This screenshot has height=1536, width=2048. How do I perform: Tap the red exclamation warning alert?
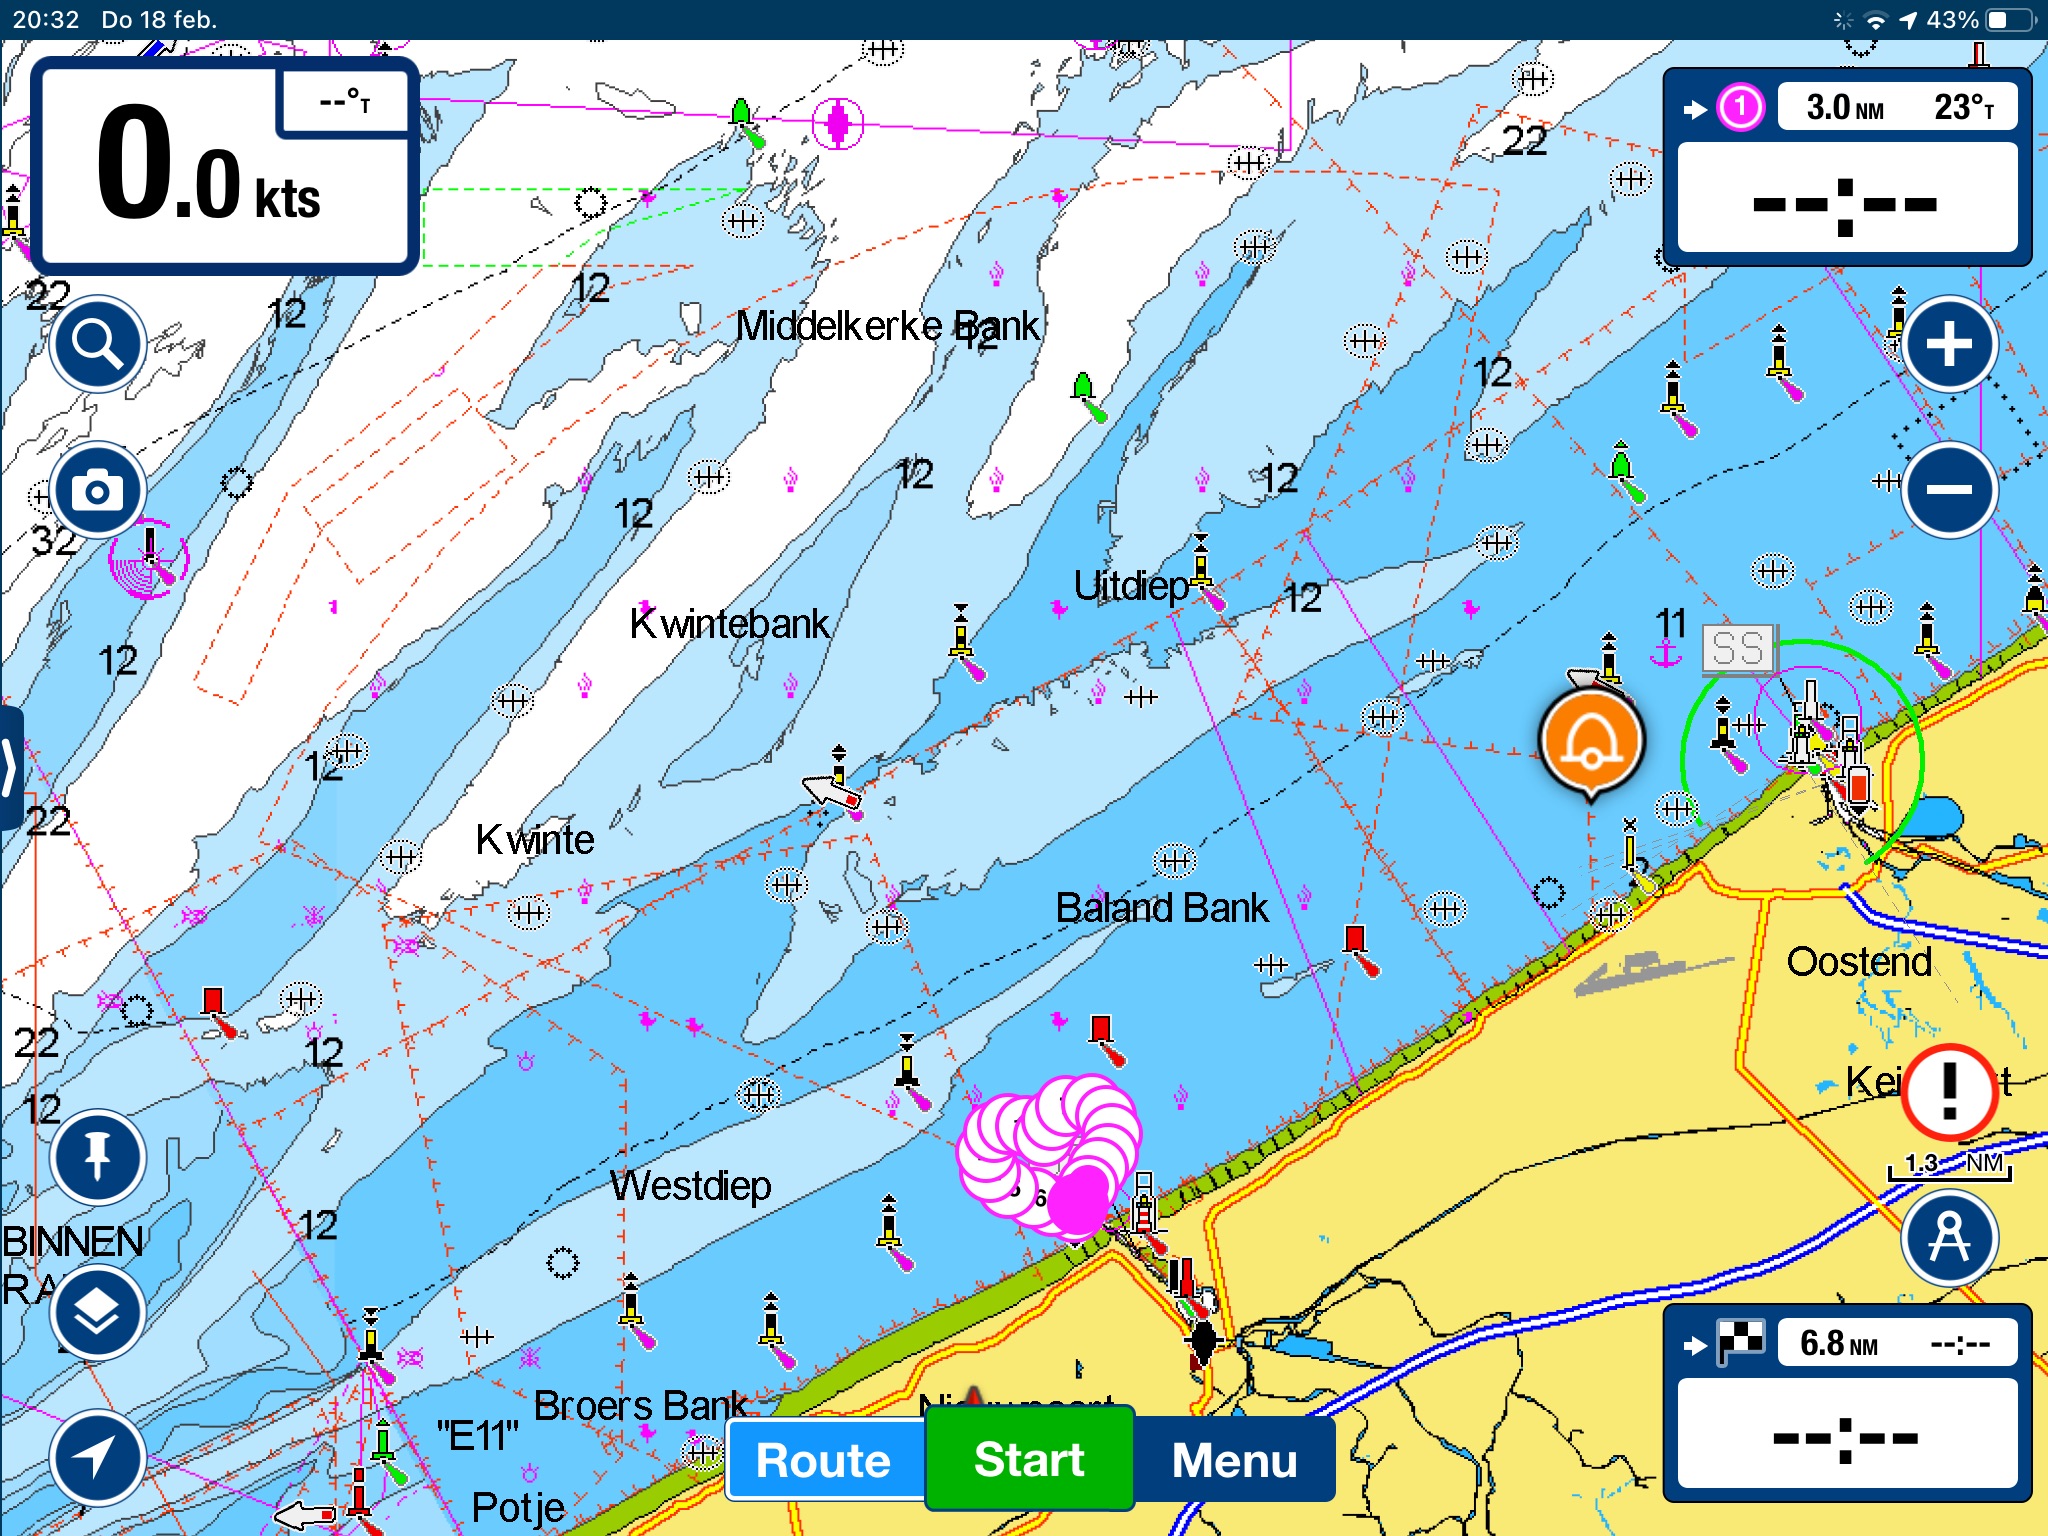[x=1948, y=1092]
